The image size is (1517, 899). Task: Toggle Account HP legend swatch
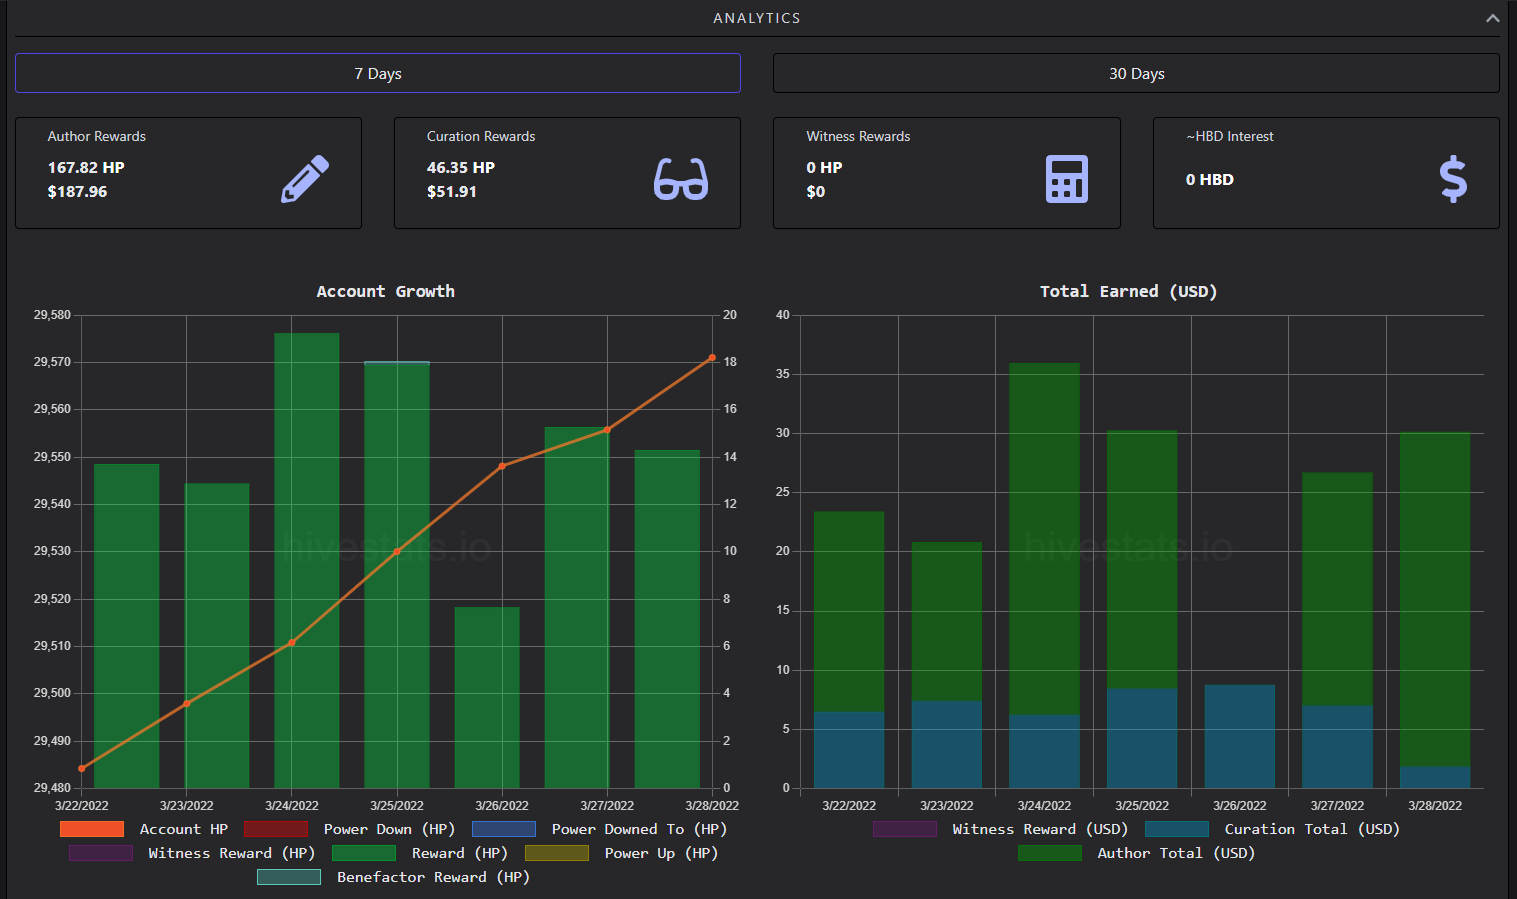(x=92, y=829)
